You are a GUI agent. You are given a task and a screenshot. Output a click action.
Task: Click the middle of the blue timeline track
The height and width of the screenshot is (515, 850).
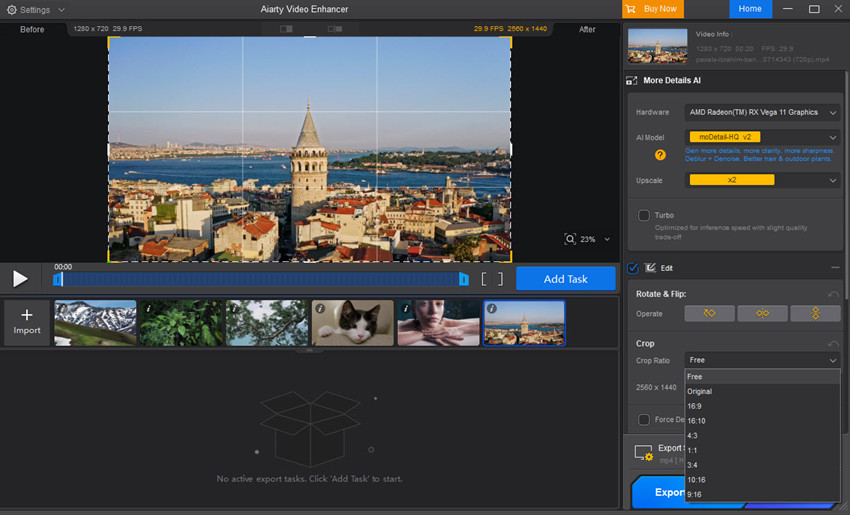[261, 279]
